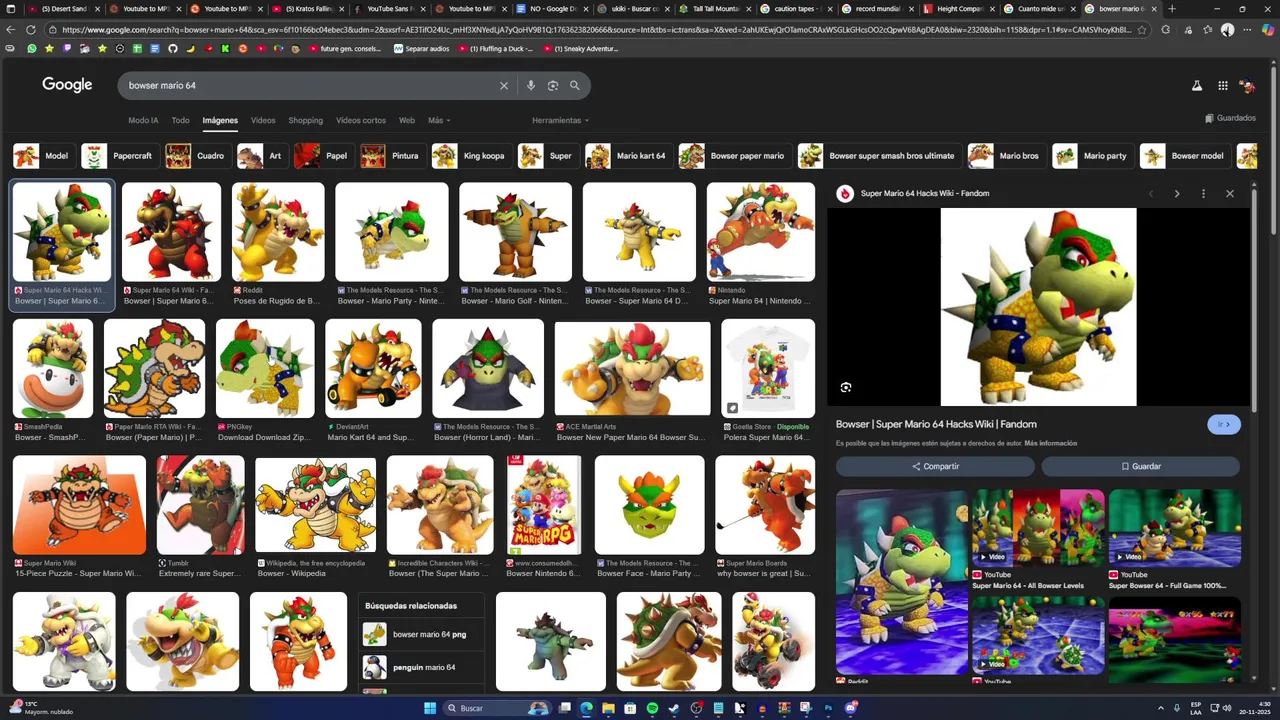
Task: Open the Más search filter dropdown
Action: [439, 120]
